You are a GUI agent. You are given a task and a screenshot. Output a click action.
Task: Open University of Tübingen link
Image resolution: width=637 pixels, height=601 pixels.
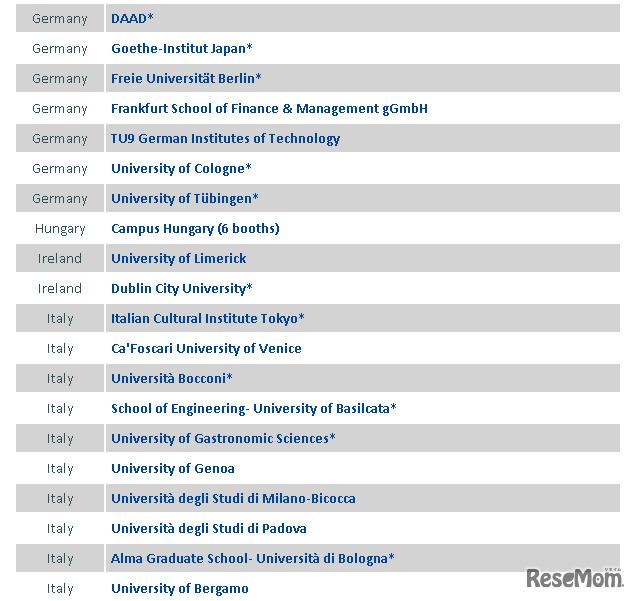point(184,198)
